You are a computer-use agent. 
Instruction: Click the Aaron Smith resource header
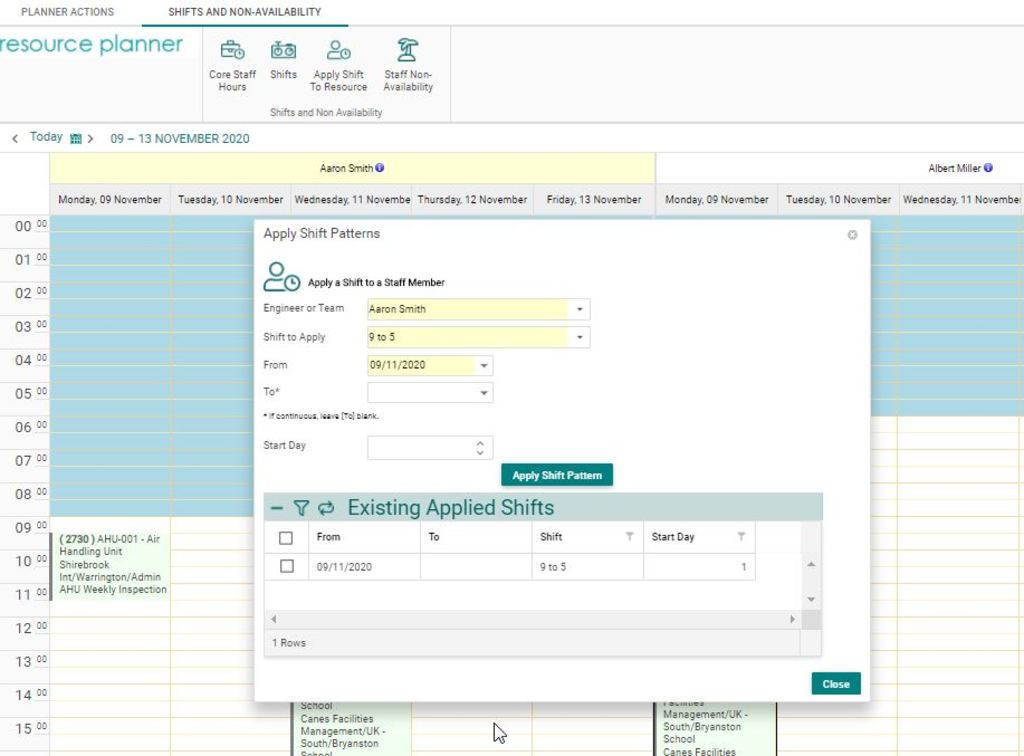pos(353,168)
